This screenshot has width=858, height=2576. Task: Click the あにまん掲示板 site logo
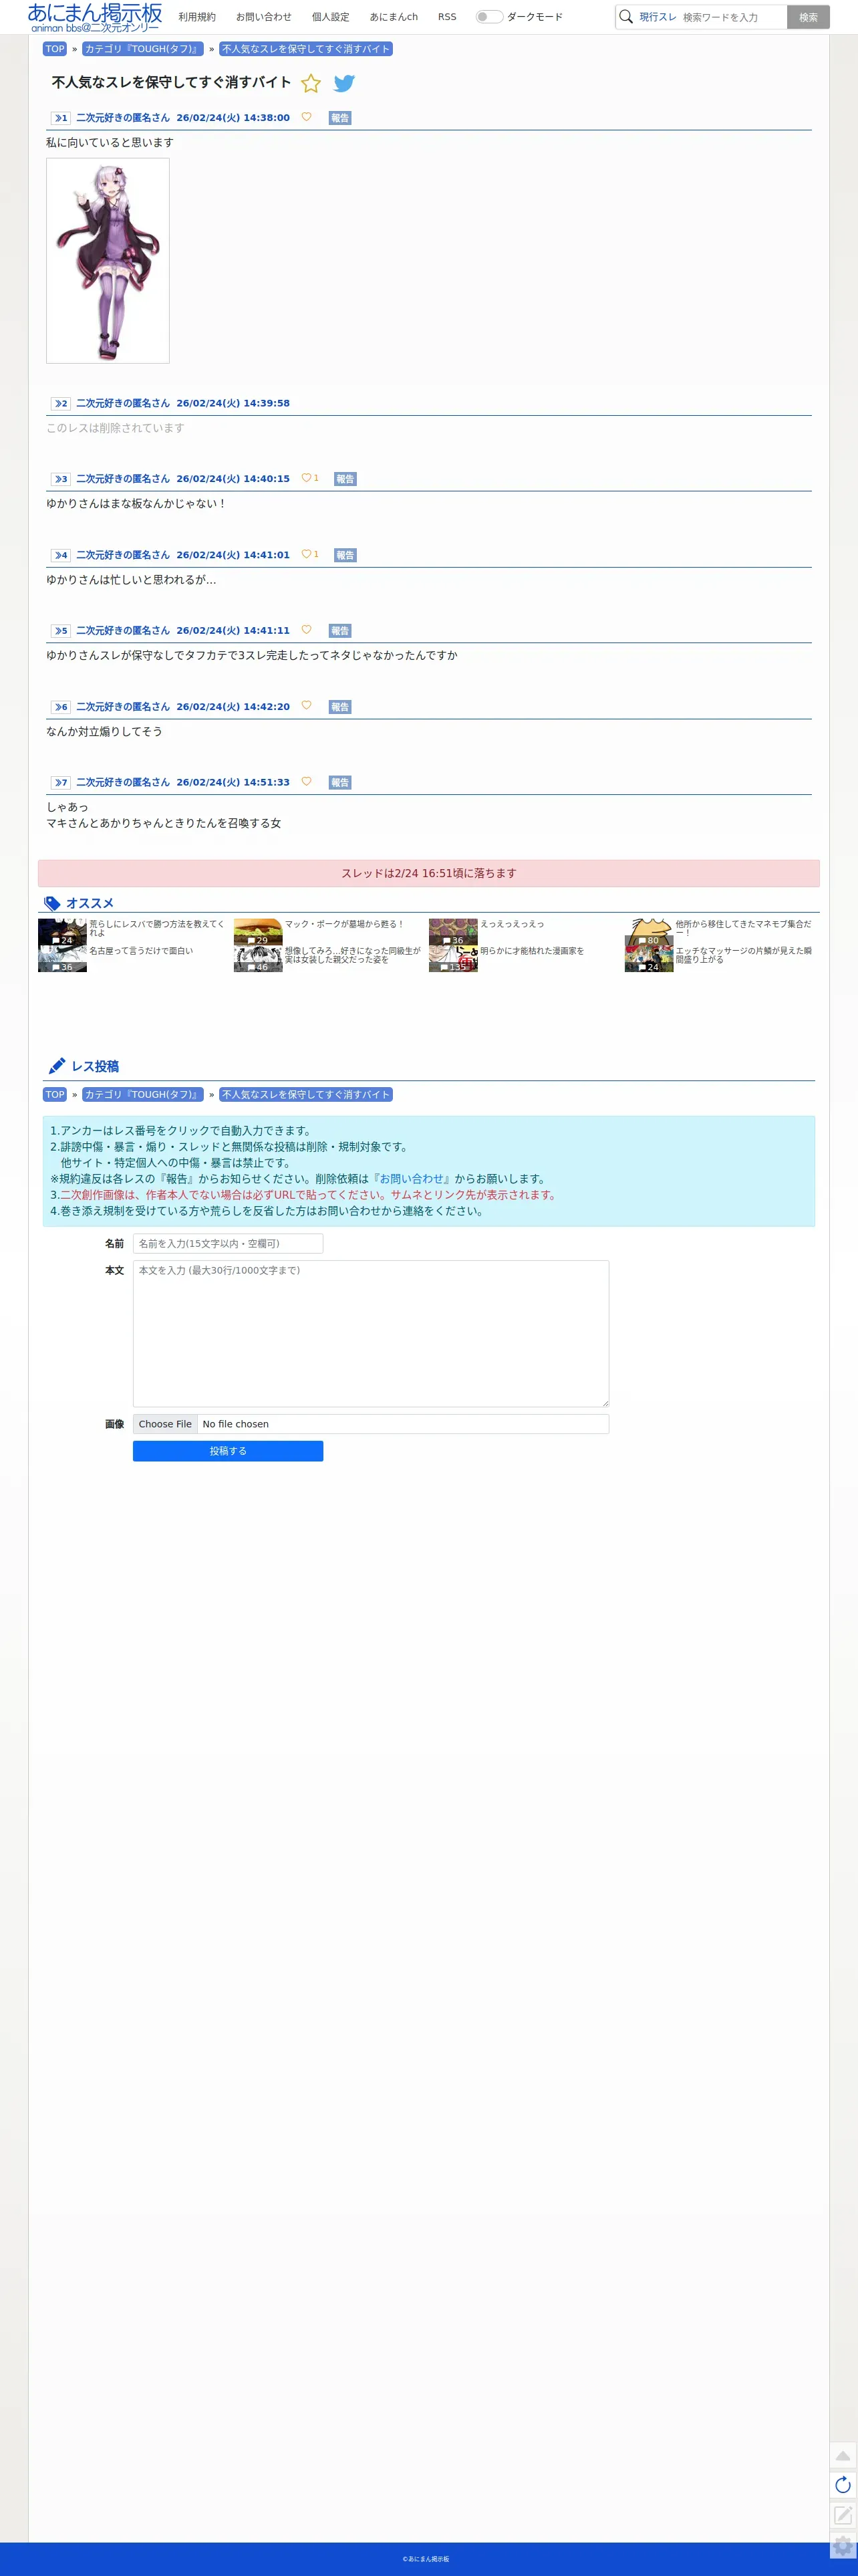95,17
